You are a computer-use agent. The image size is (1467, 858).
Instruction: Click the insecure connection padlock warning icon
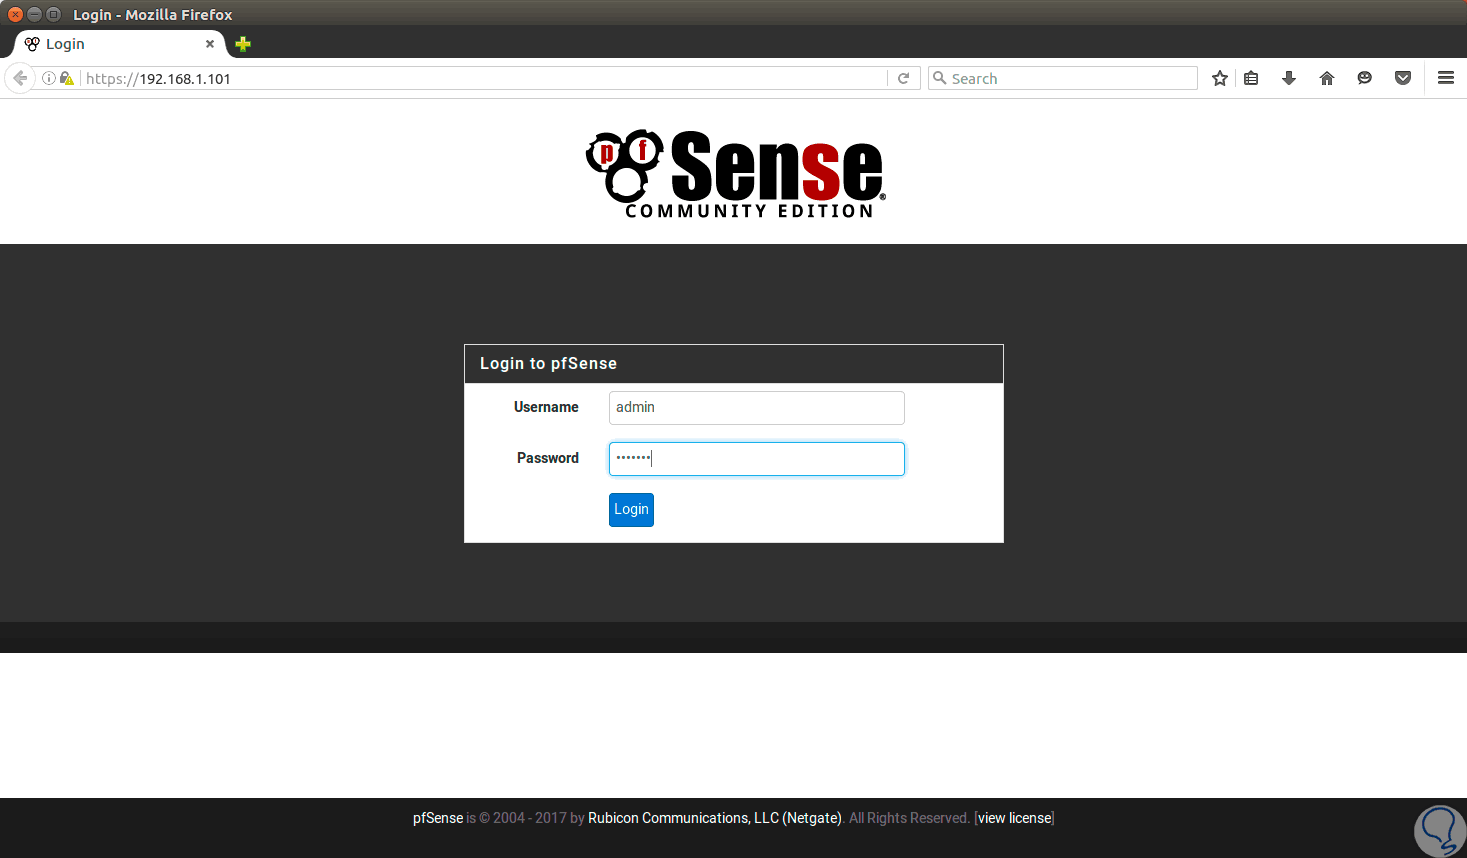tap(67, 78)
